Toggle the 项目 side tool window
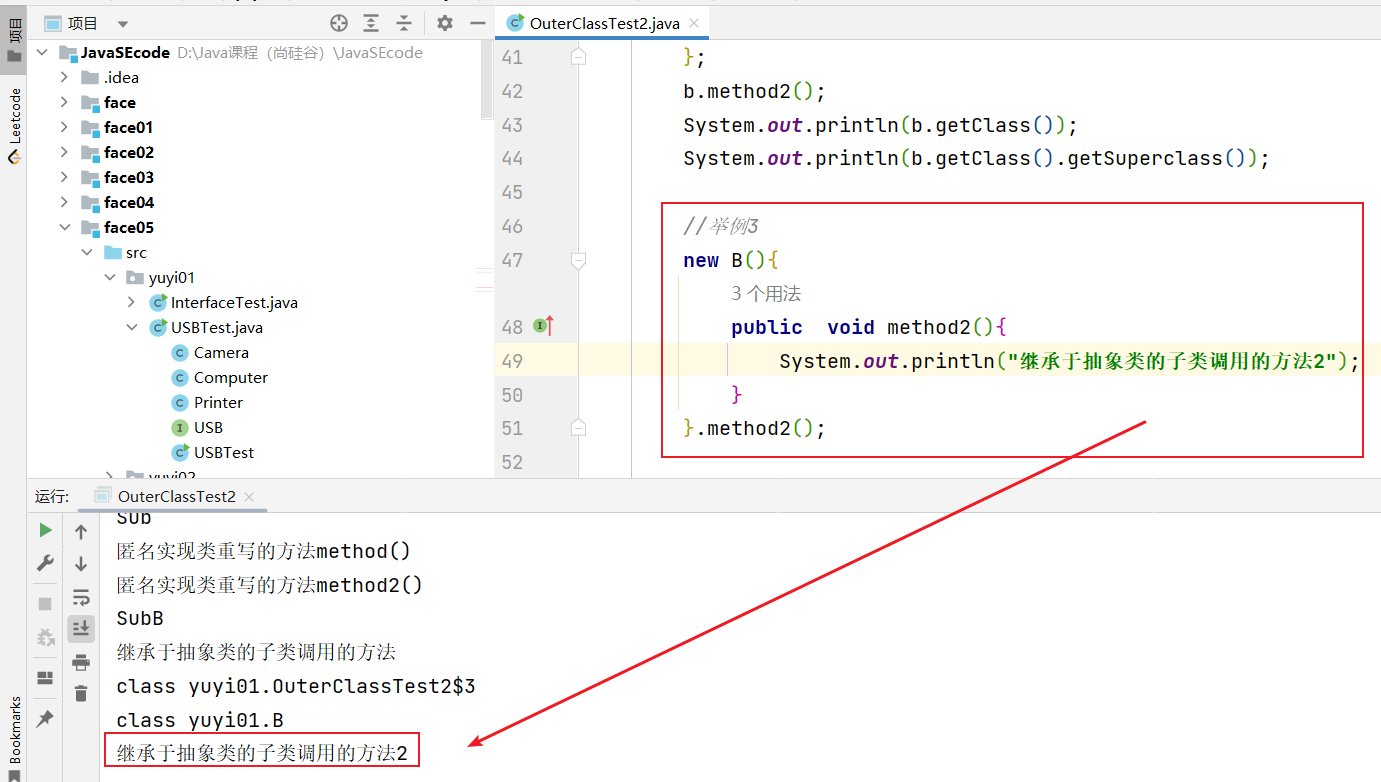This screenshot has height=782, width=1381. click(13, 38)
